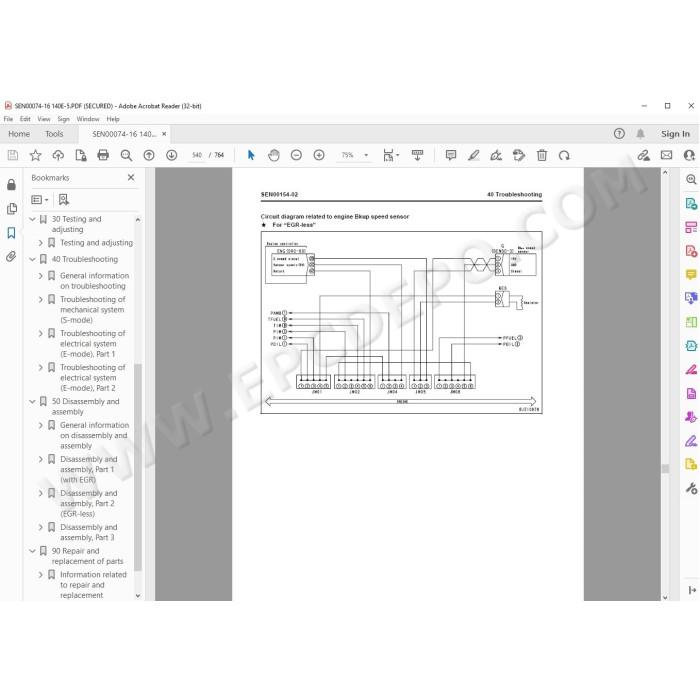Image resolution: width=700 pixels, height=700 pixels.
Task: Click the read mode keyboard icon
Action: point(417,155)
